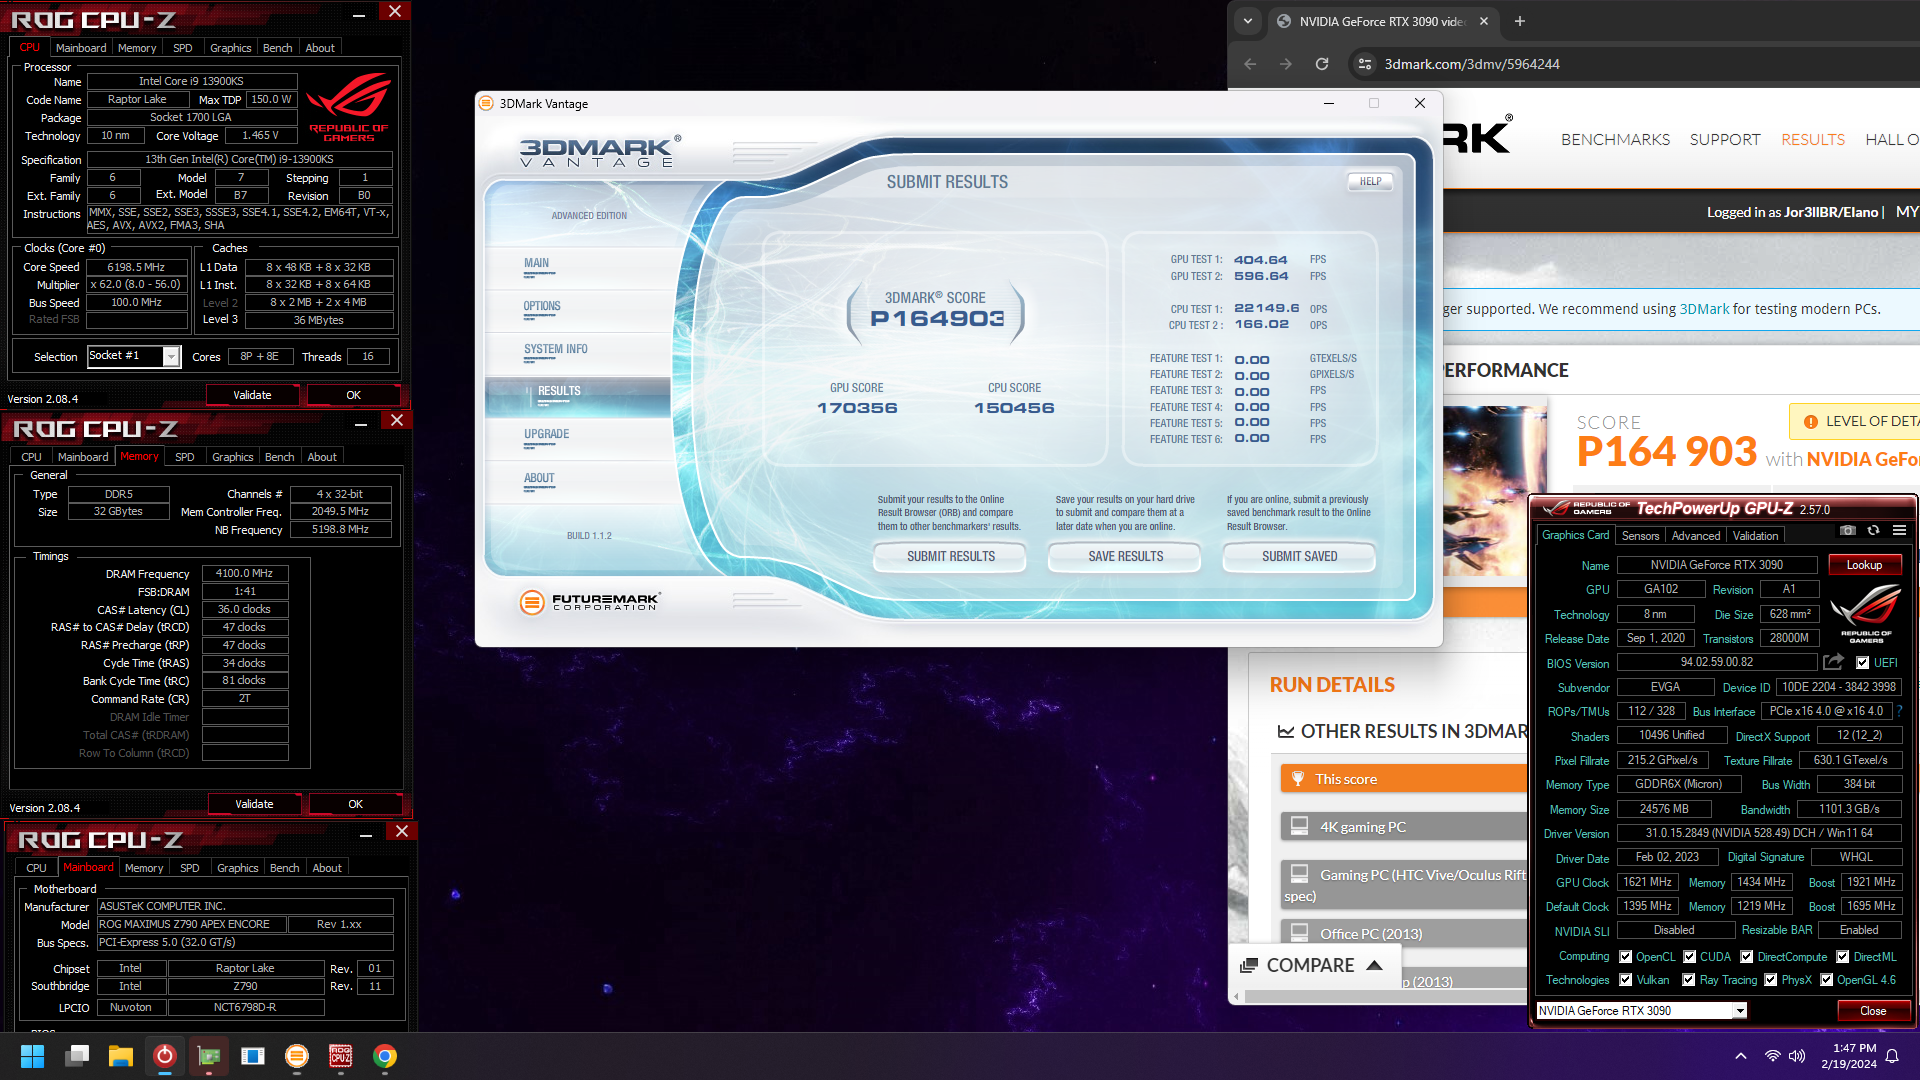1920x1080 pixels.
Task: Open the notification bell
Action: point(1892,1056)
